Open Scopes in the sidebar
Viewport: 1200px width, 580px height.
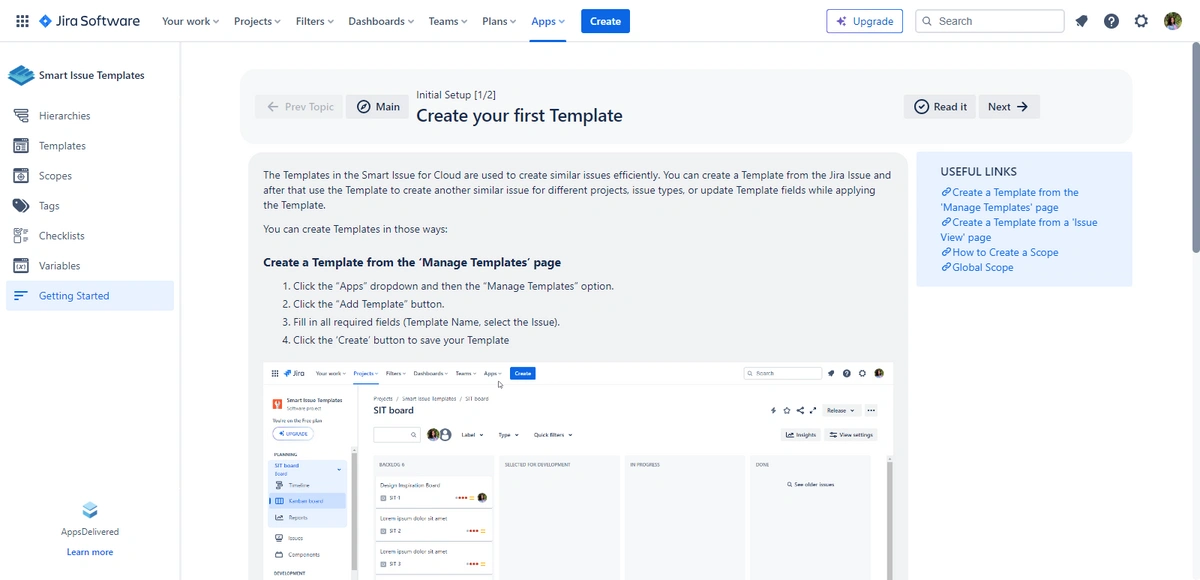coord(90,176)
